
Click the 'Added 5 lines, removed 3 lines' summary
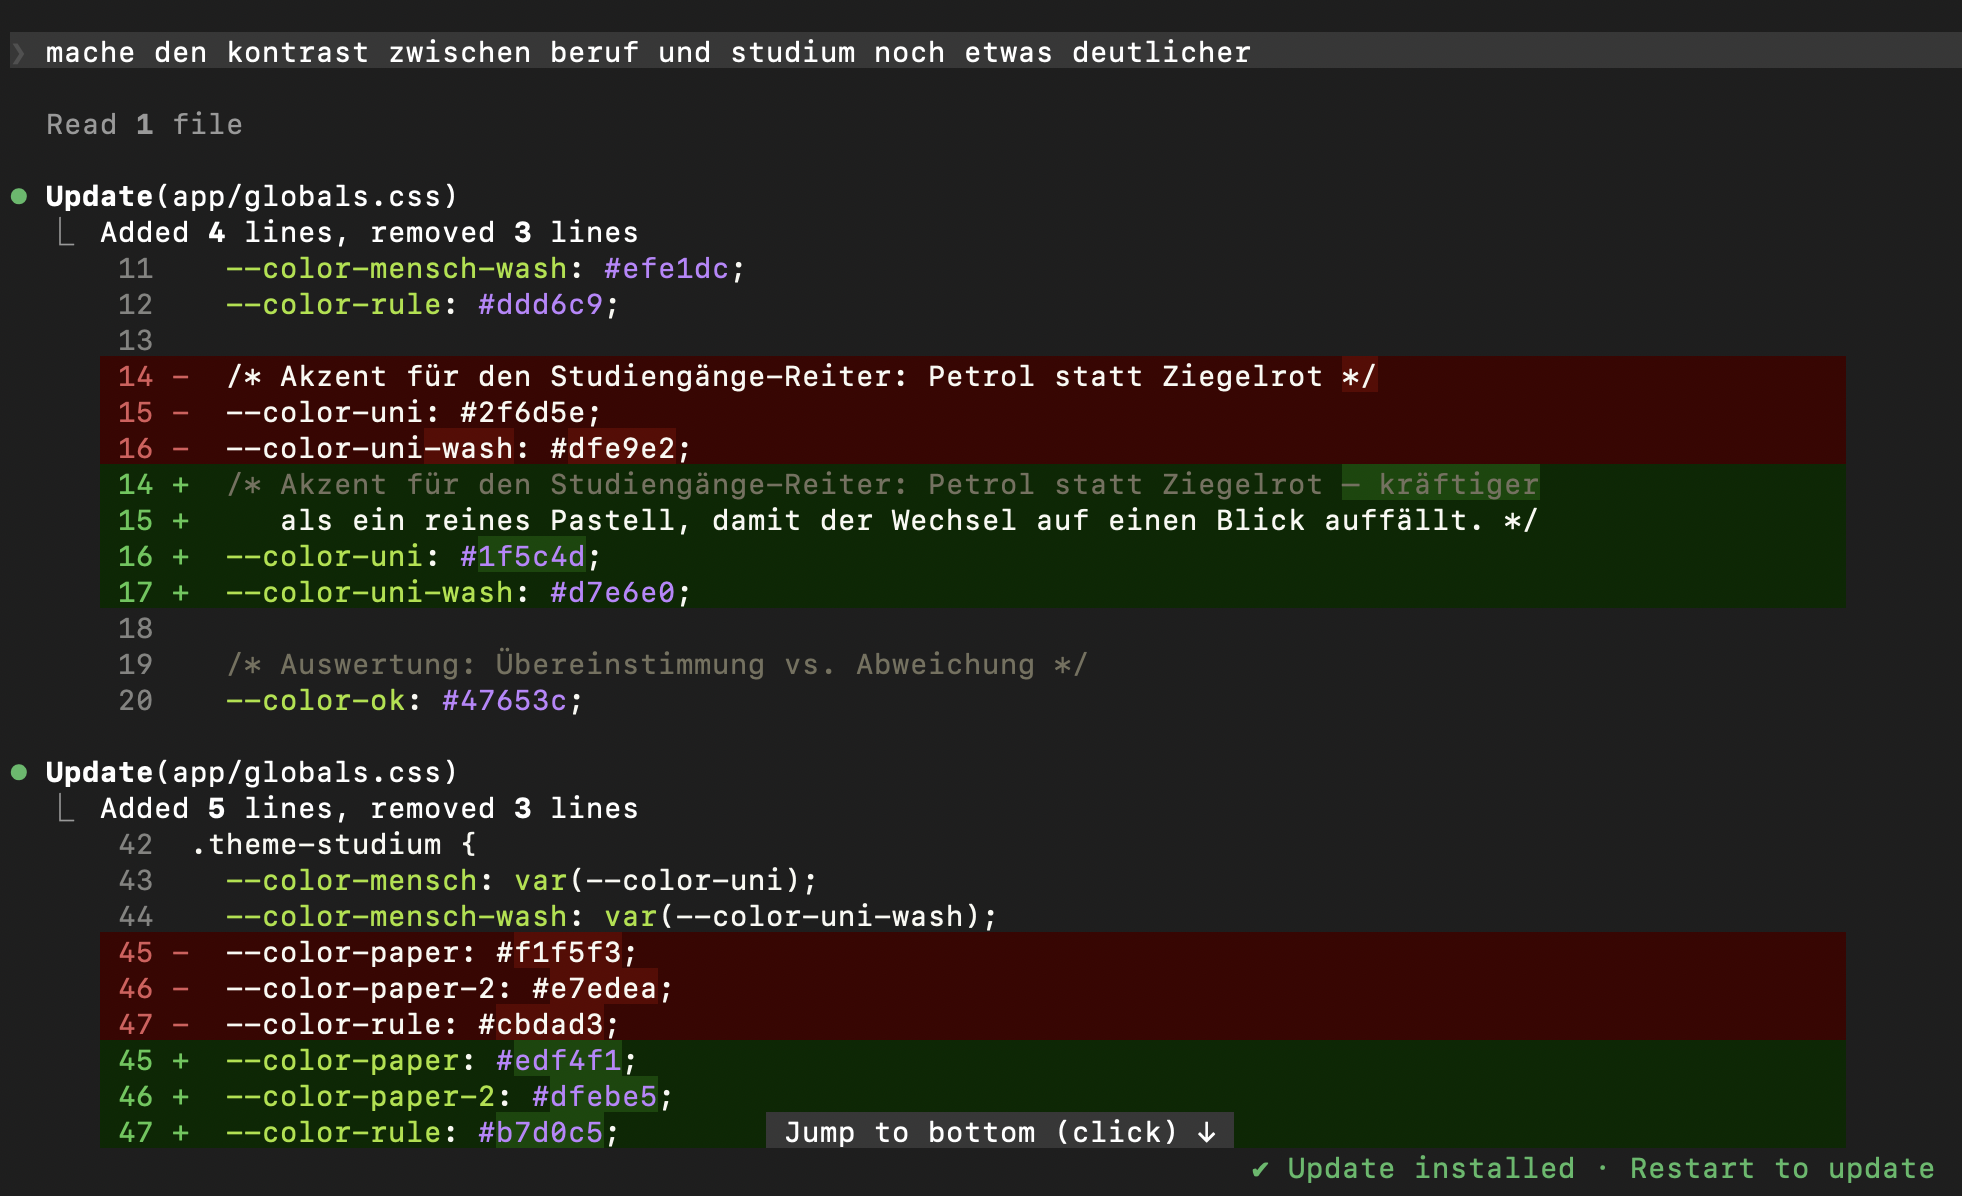click(x=369, y=808)
